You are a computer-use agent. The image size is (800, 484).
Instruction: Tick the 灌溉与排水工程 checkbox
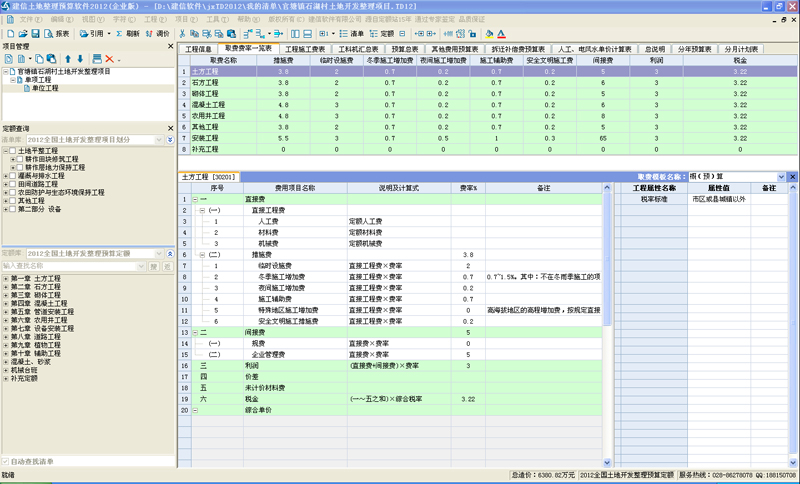(x=13, y=175)
